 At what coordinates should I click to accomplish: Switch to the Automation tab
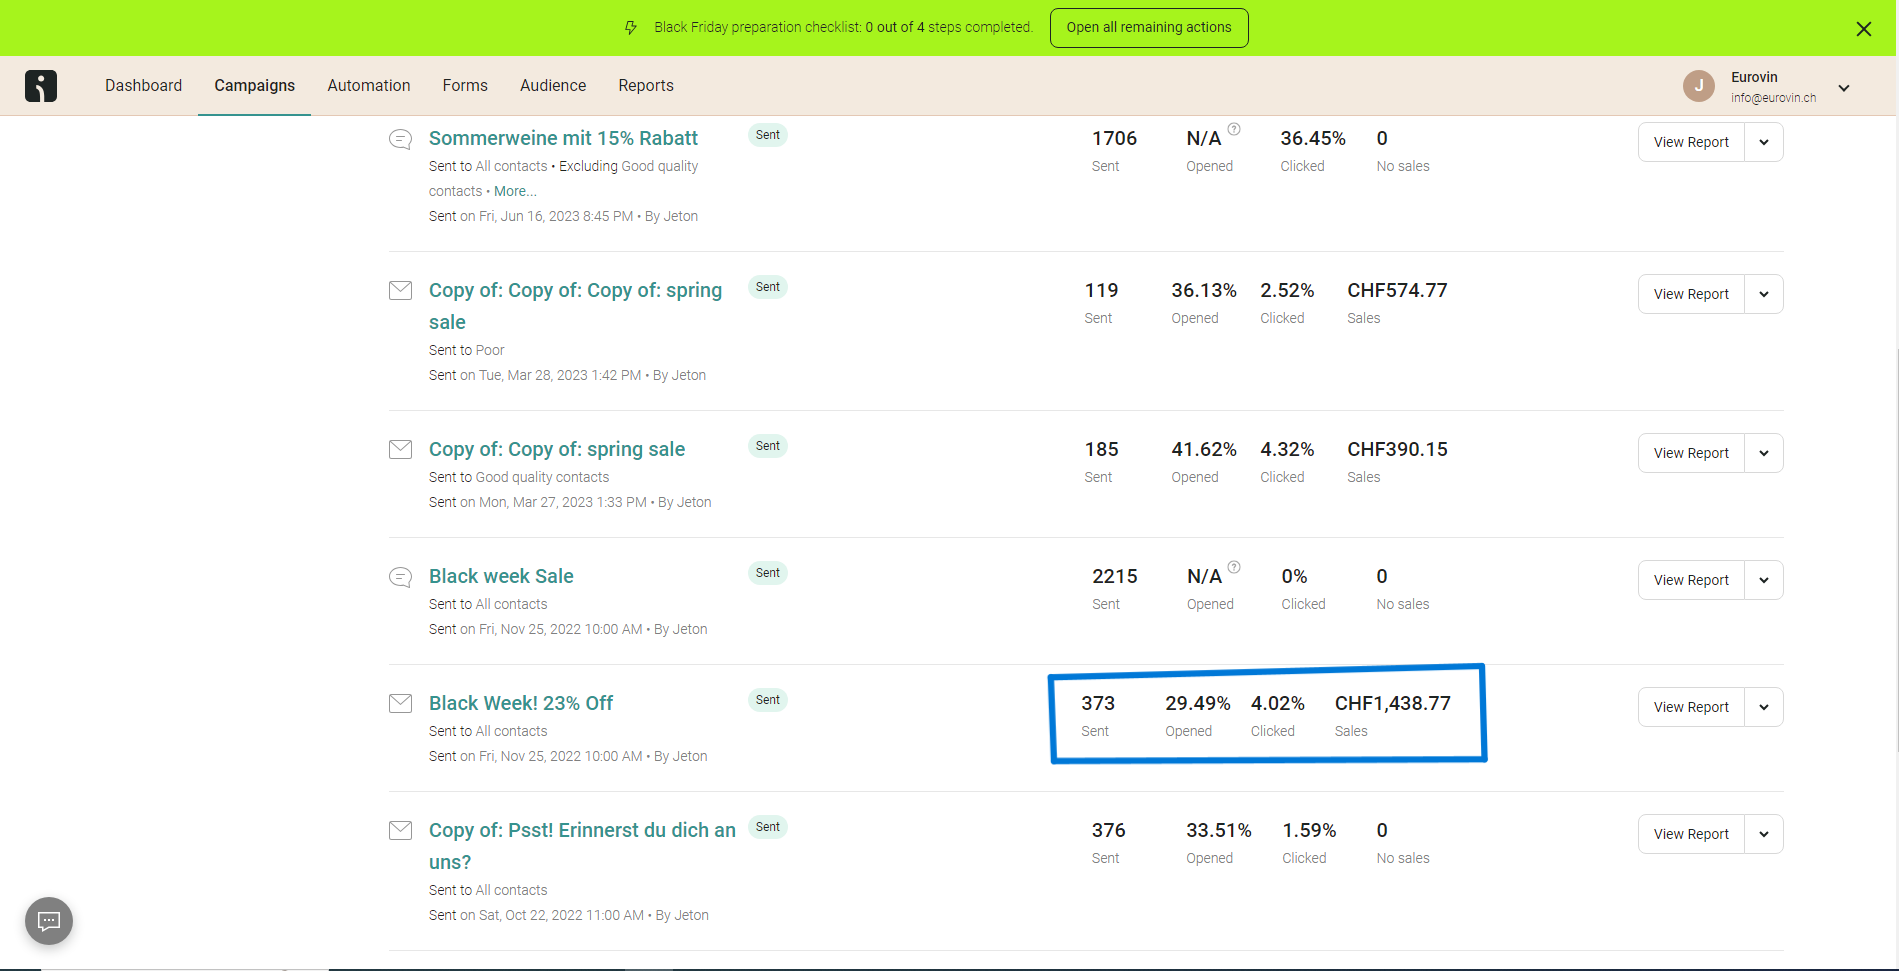(368, 86)
